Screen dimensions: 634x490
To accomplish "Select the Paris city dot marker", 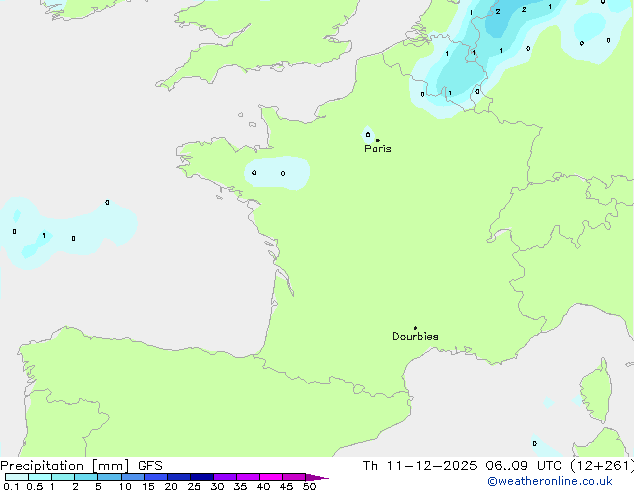I will point(378,140).
